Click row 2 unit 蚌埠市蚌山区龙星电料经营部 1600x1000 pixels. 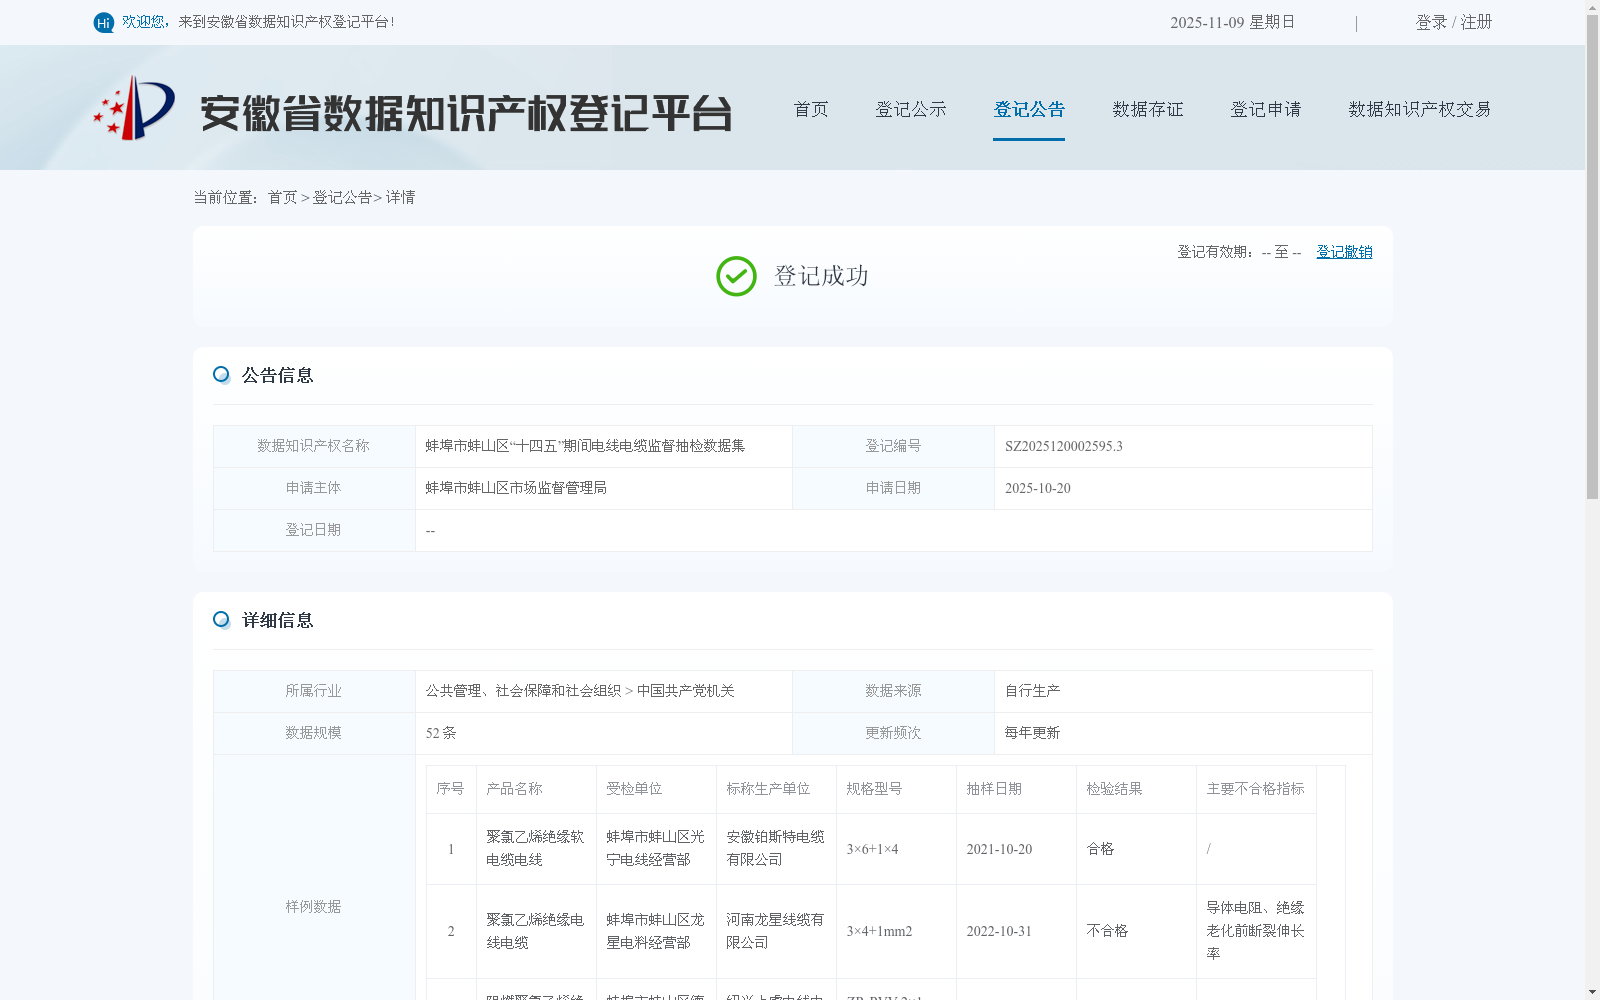(655, 931)
